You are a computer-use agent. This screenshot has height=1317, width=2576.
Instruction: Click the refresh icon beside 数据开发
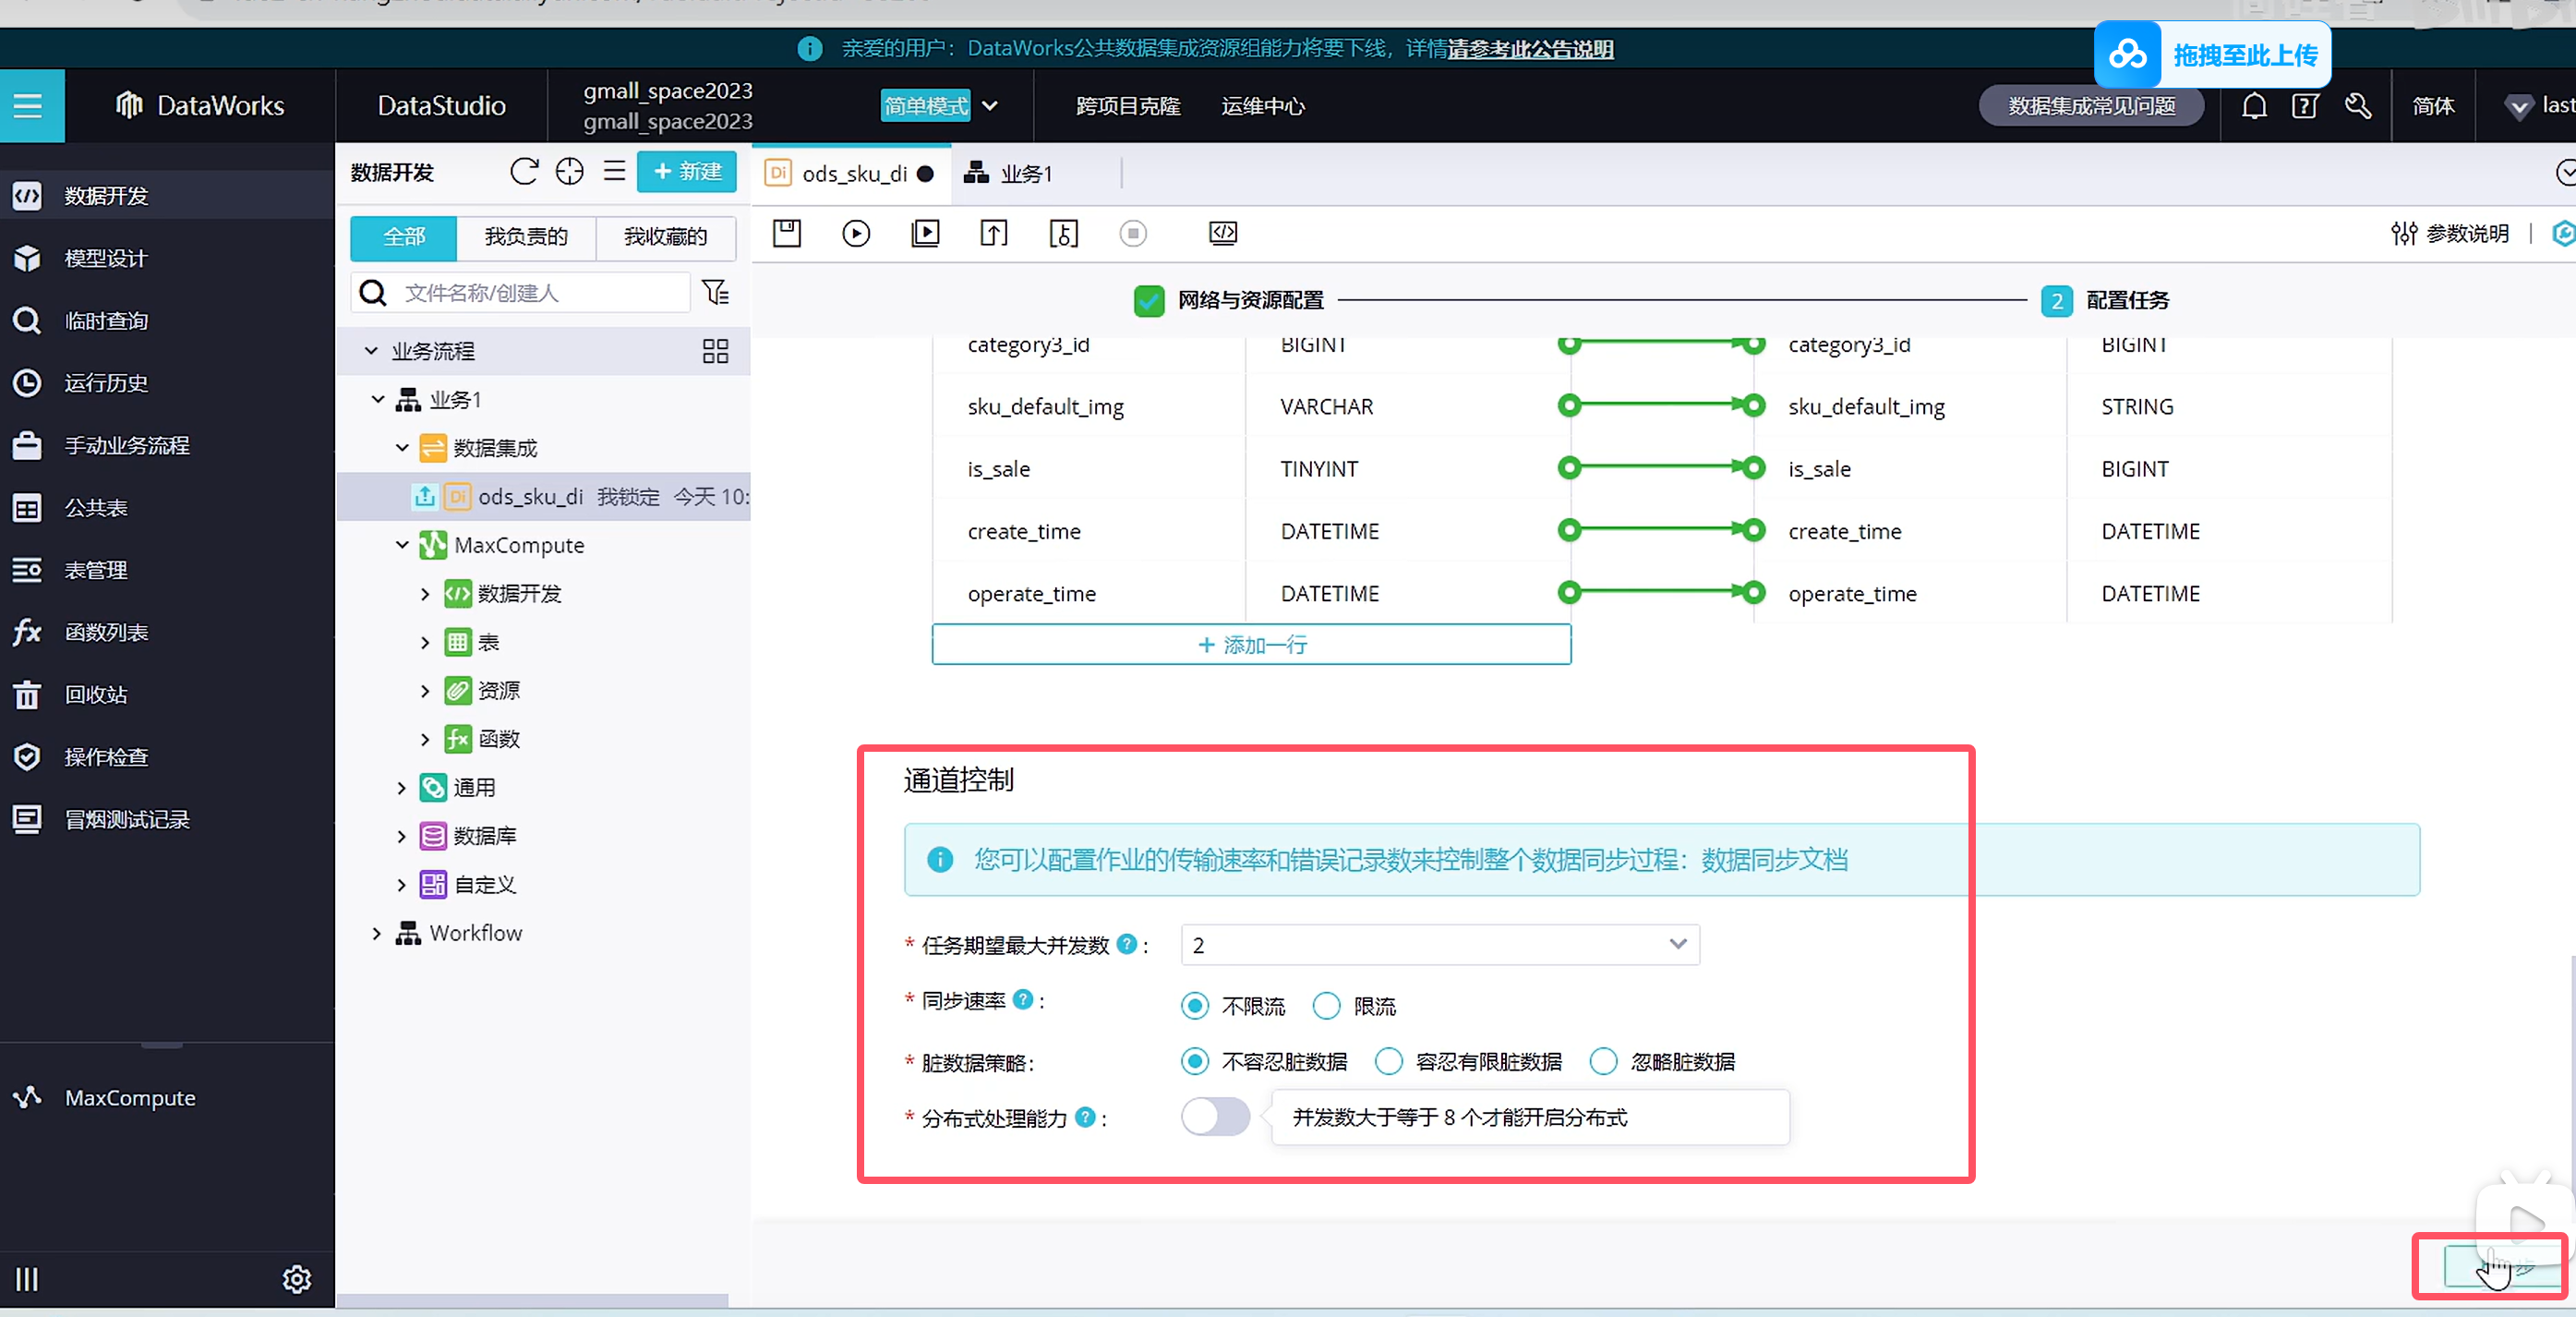524,172
